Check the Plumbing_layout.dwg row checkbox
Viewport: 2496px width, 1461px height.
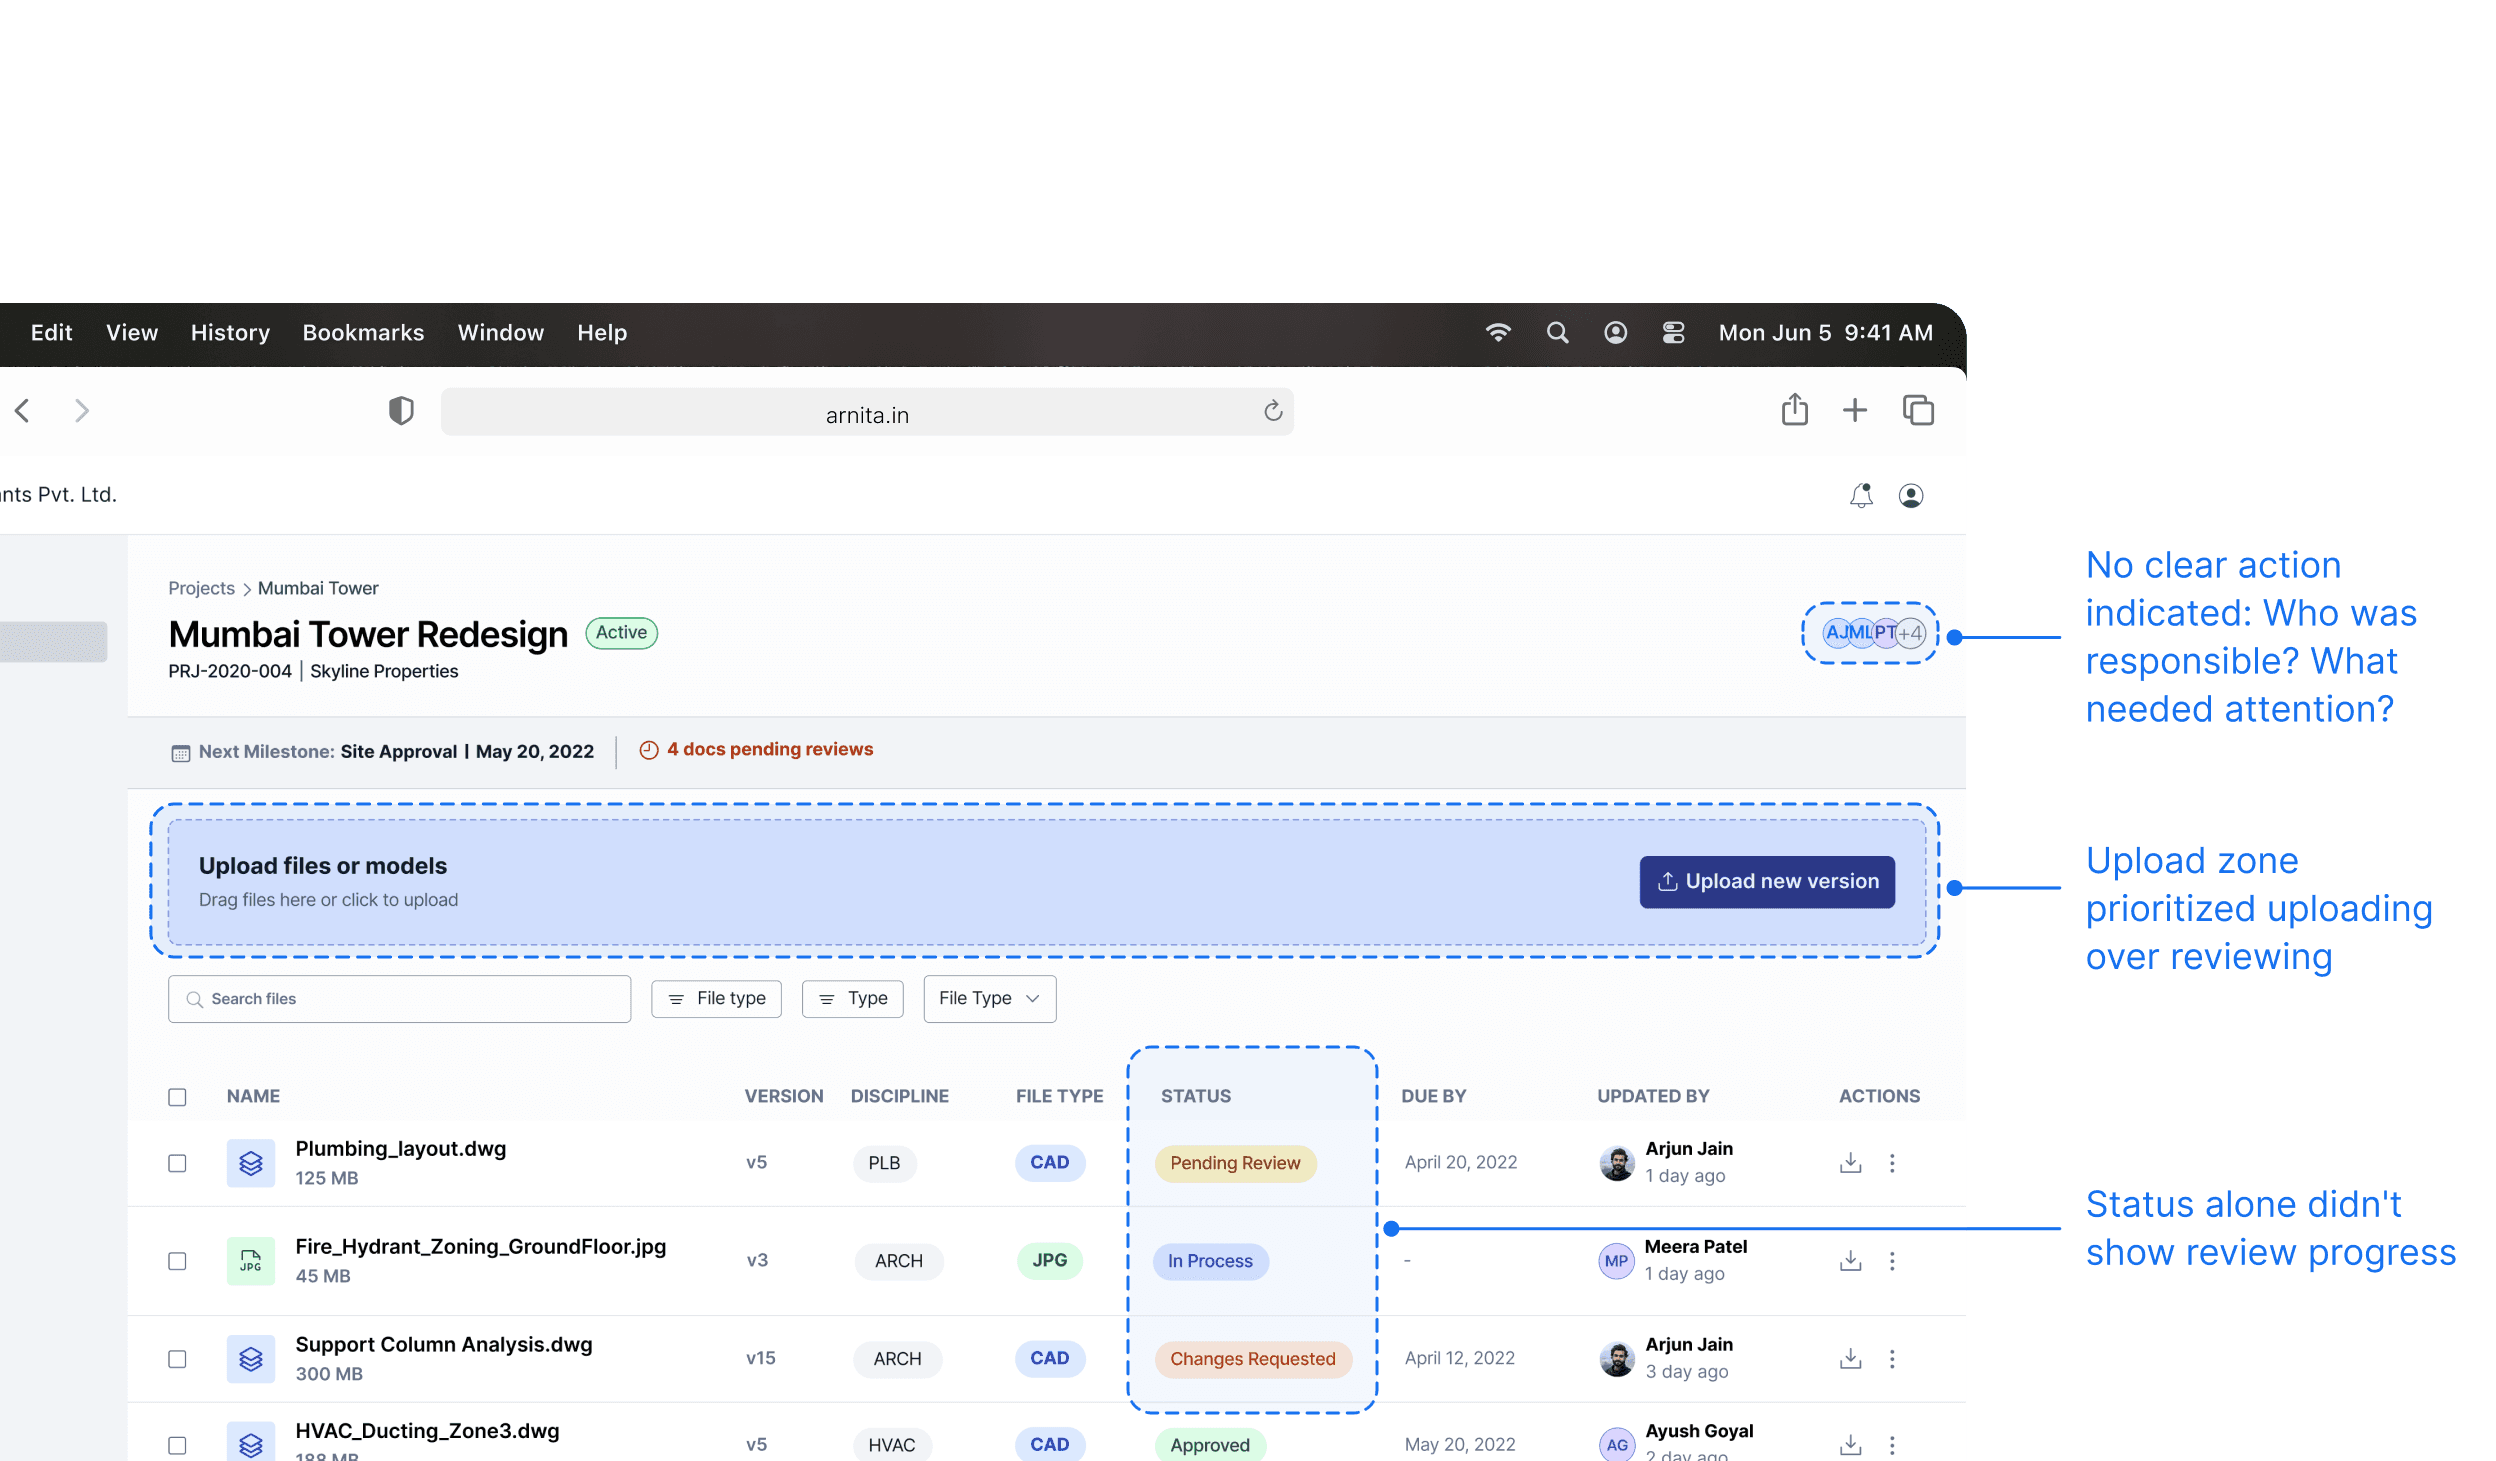pyautogui.click(x=177, y=1163)
